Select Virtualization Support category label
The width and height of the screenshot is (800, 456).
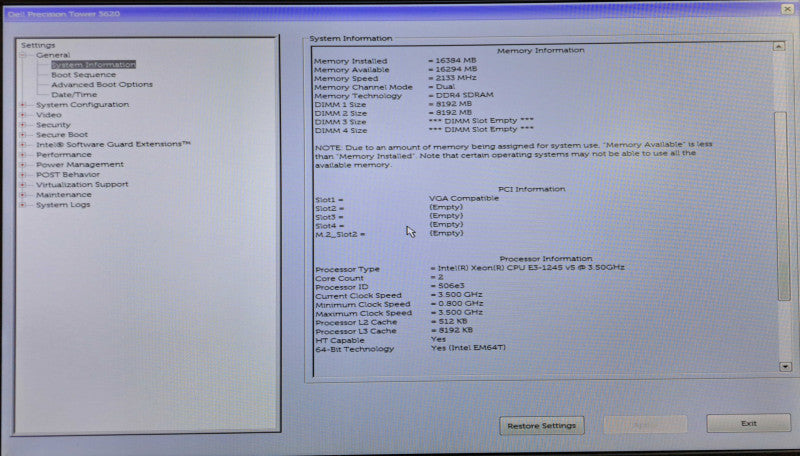[82, 185]
